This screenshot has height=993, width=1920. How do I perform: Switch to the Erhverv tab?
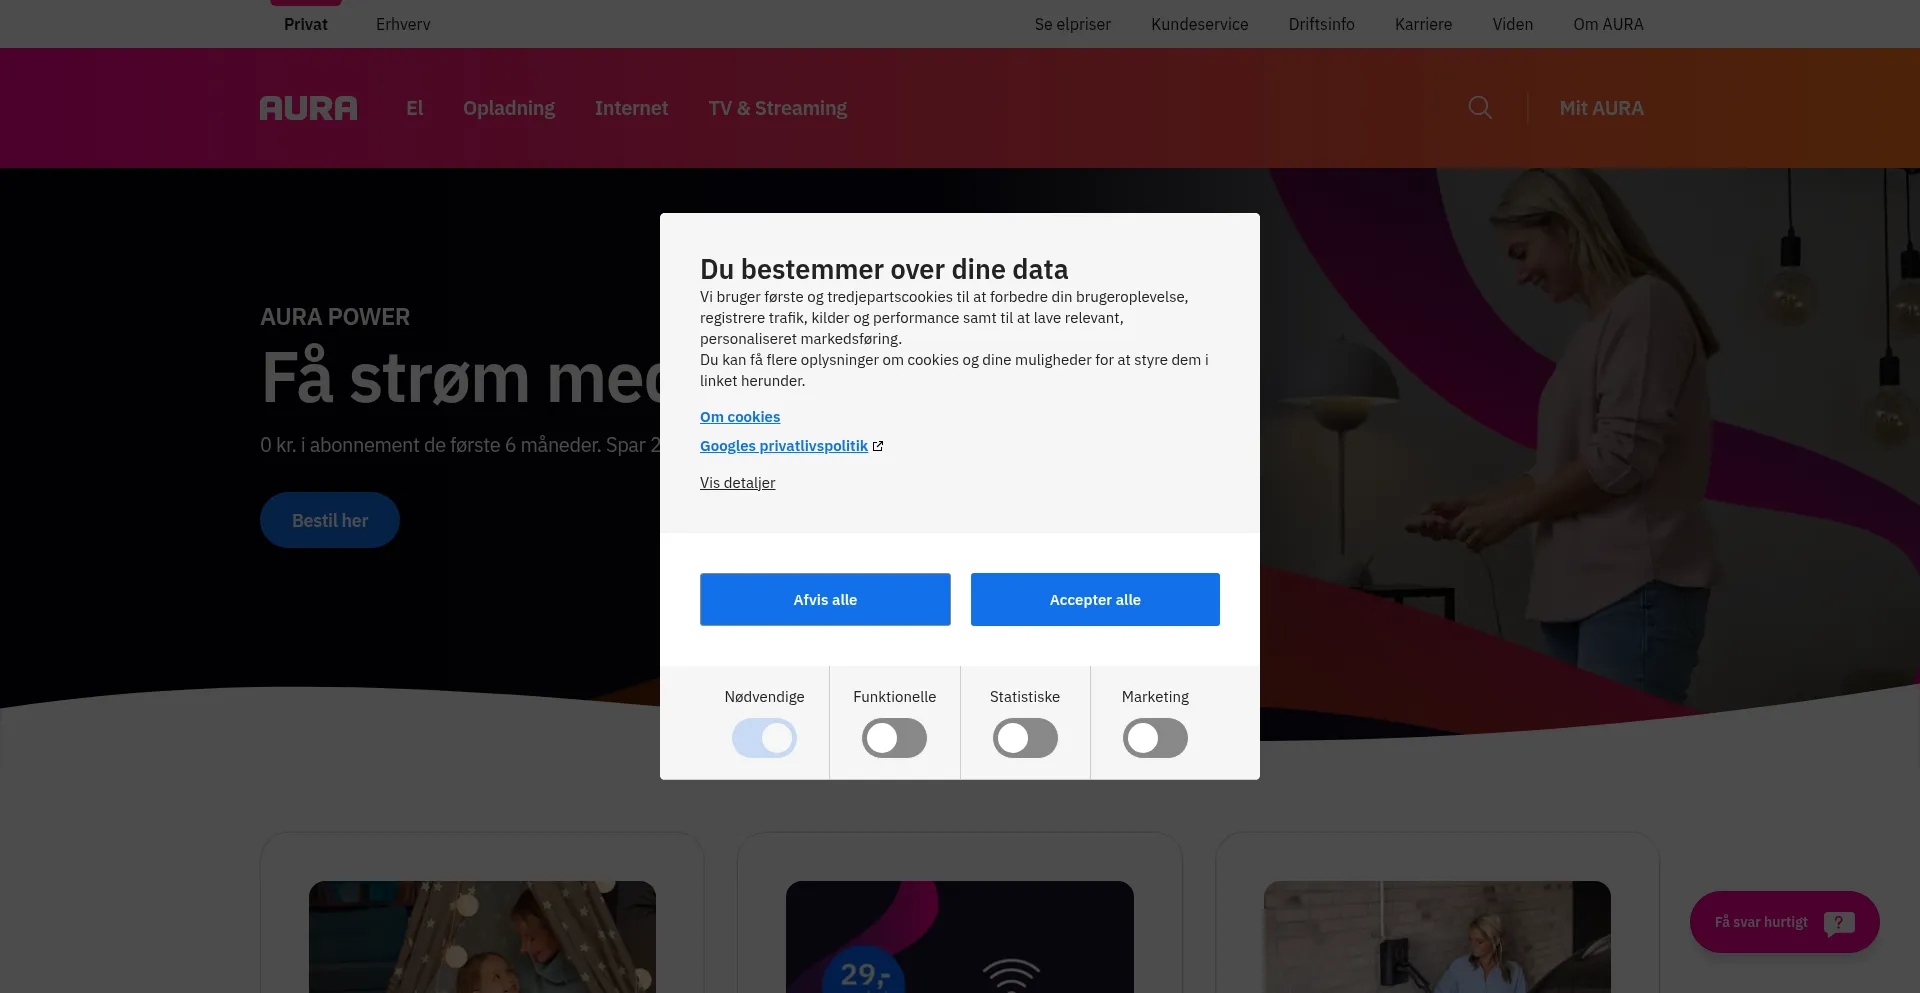(x=403, y=24)
